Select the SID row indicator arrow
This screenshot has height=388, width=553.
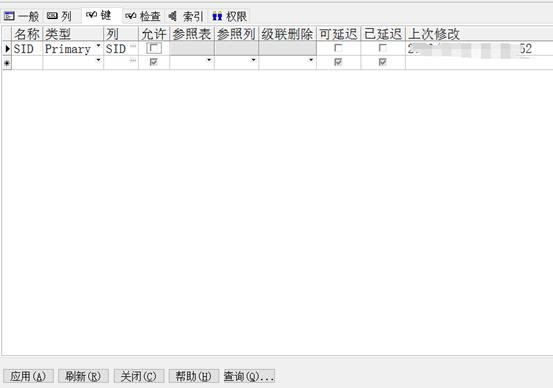pyautogui.click(x=7, y=49)
